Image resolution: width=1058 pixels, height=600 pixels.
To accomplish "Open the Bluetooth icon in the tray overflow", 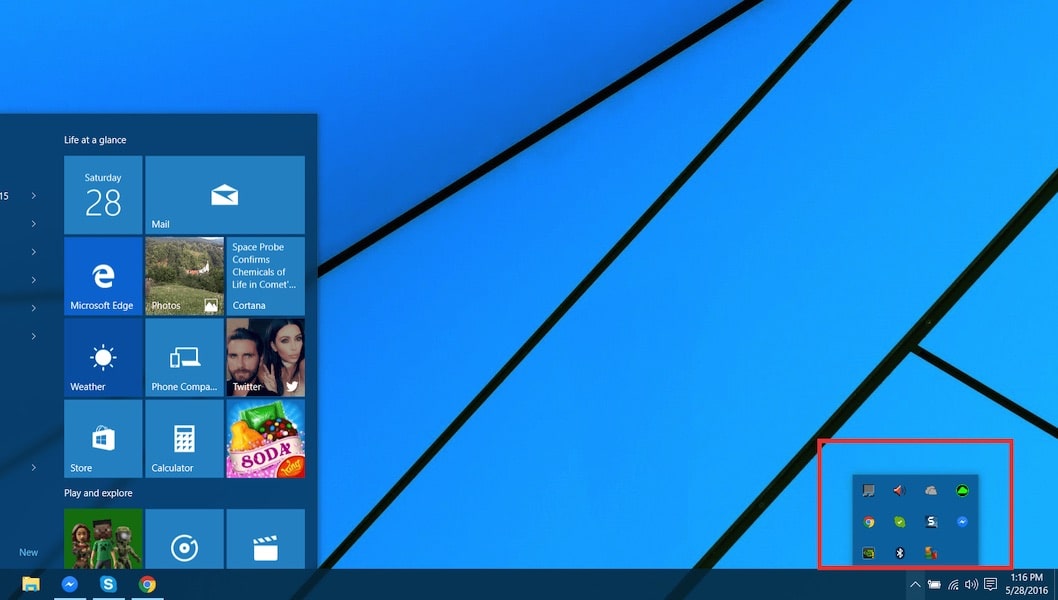I will pos(899,552).
